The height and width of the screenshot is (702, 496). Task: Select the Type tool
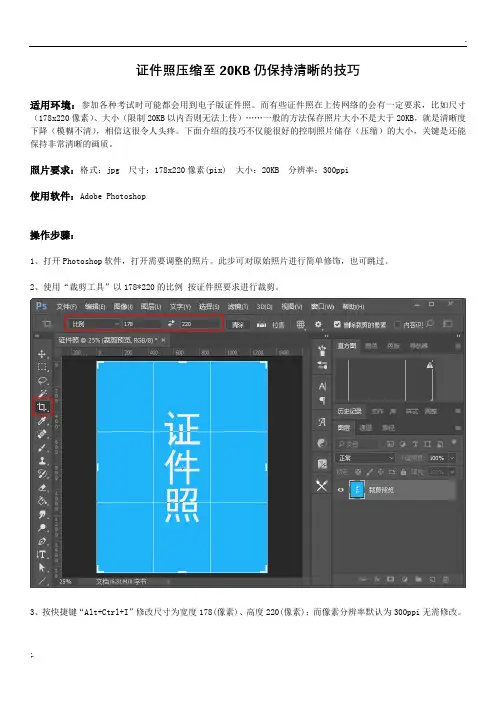click(x=42, y=554)
